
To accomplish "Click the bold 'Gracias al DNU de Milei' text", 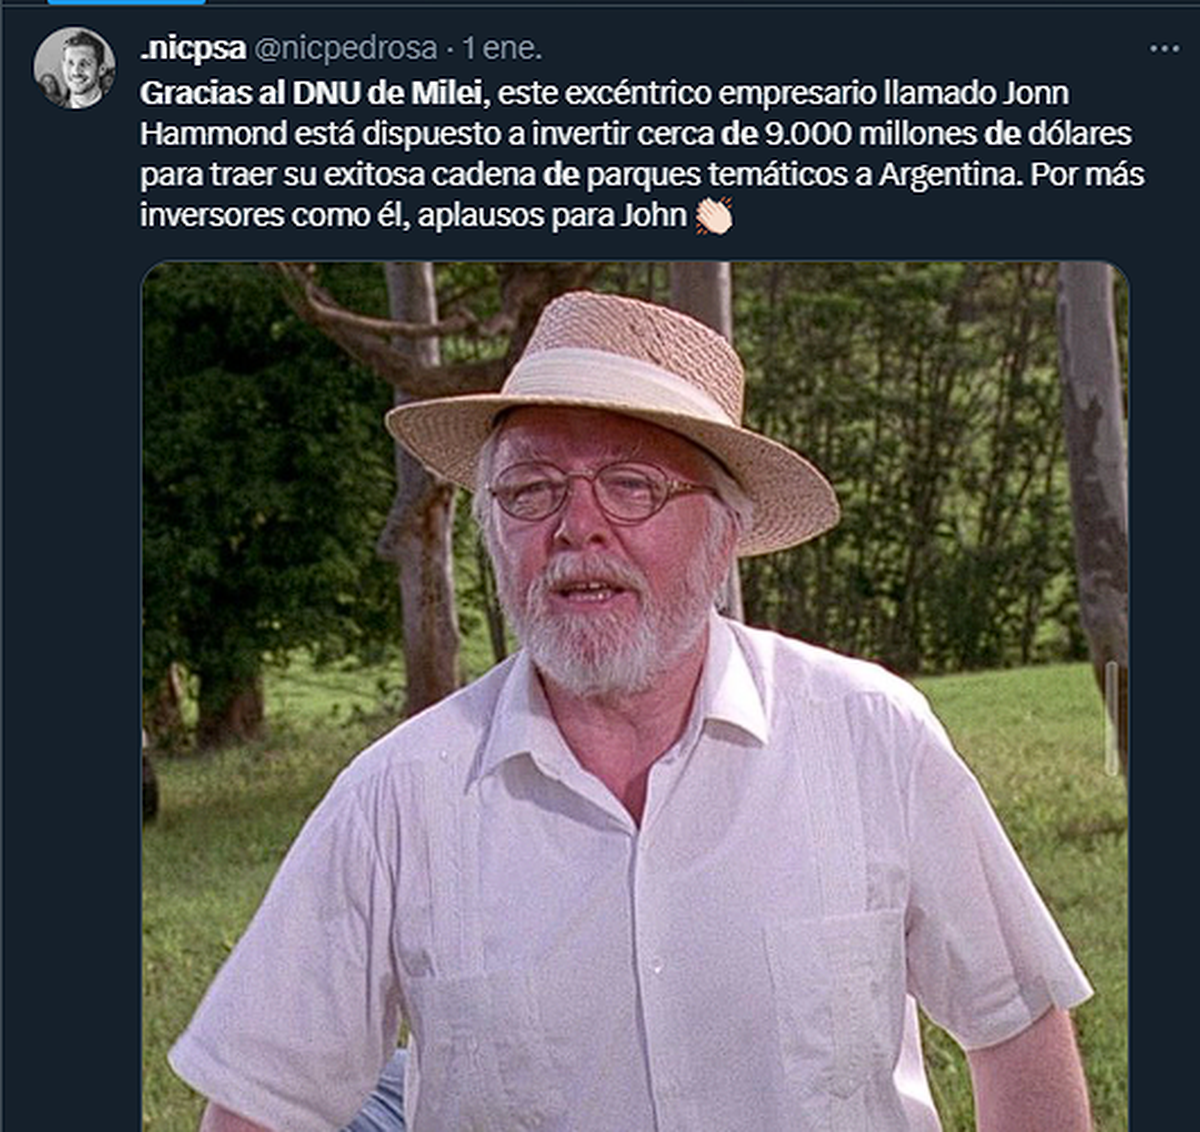I will [x=312, y=93].
